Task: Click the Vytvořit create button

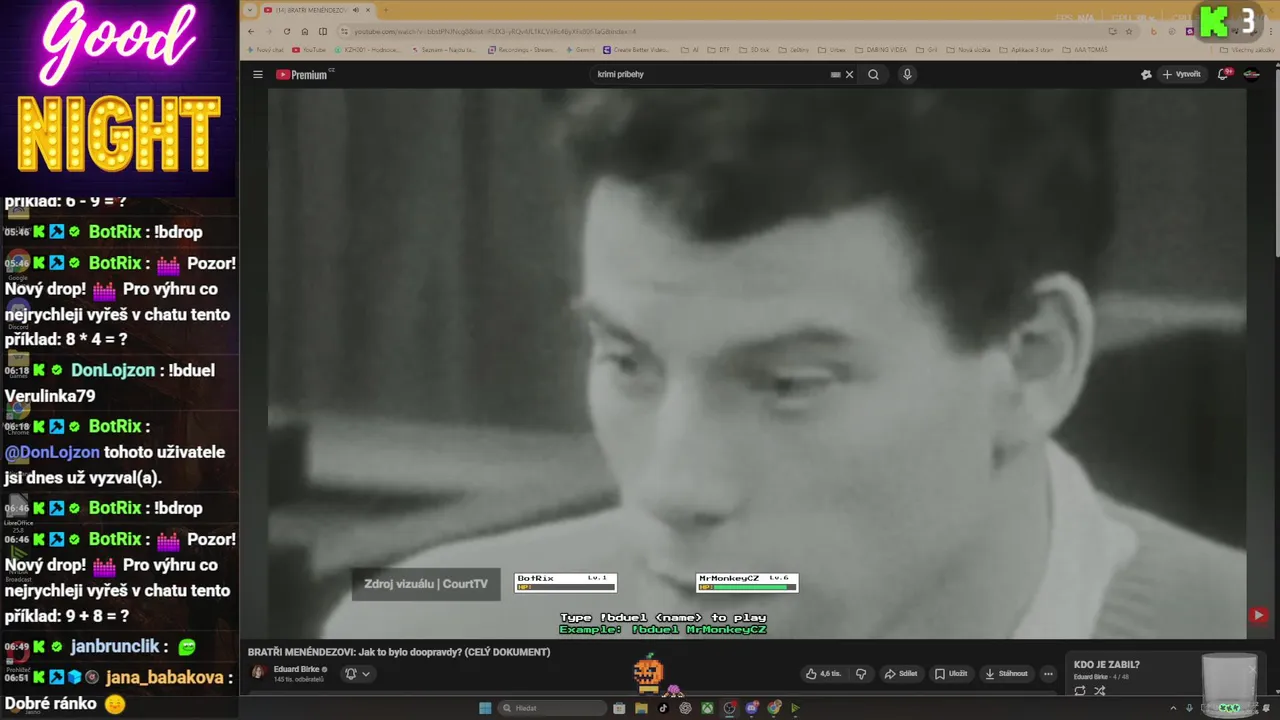Action: point(1181,74)
